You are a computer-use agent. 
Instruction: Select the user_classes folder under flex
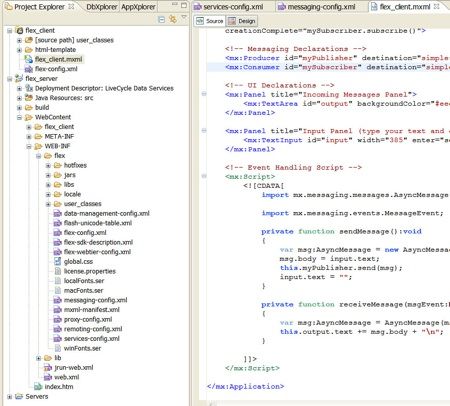click(x=83, y=204)
